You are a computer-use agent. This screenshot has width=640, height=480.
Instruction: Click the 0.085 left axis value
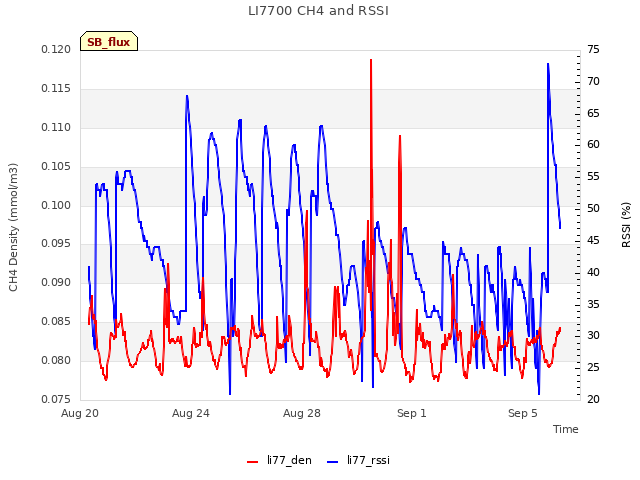click(x=56, y=322)
